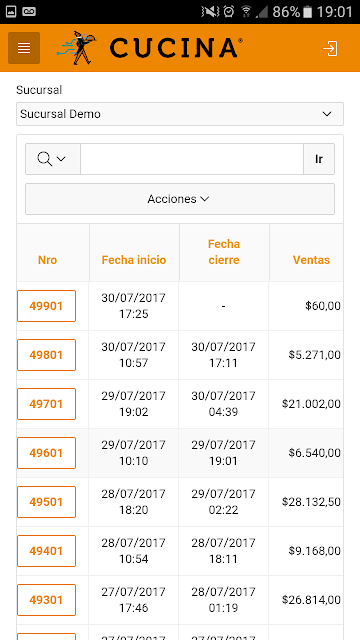Open record number 49301
Viewport: 360px width, 640px height.
click(x=47, y=600)
